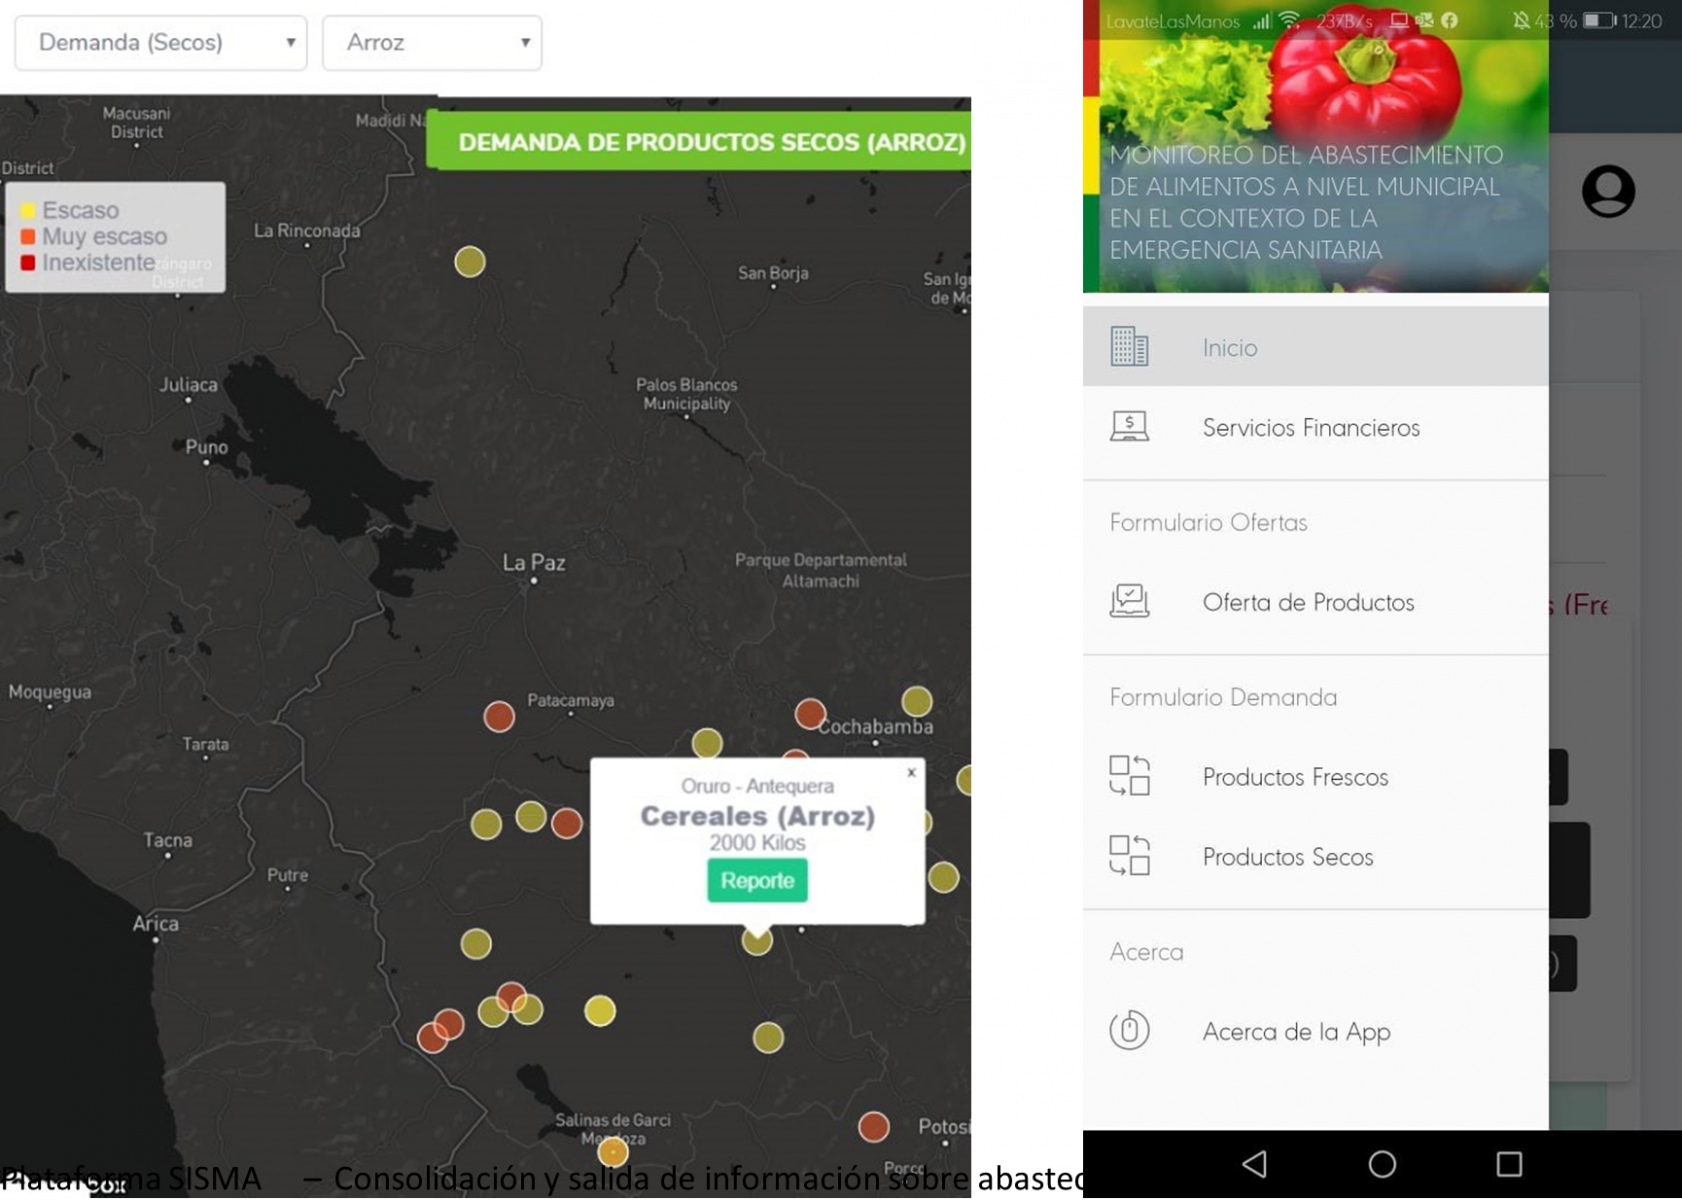Close the Oruro Antequera popup
Viewport: 1682px width, 1200px height.
(911, 772)
